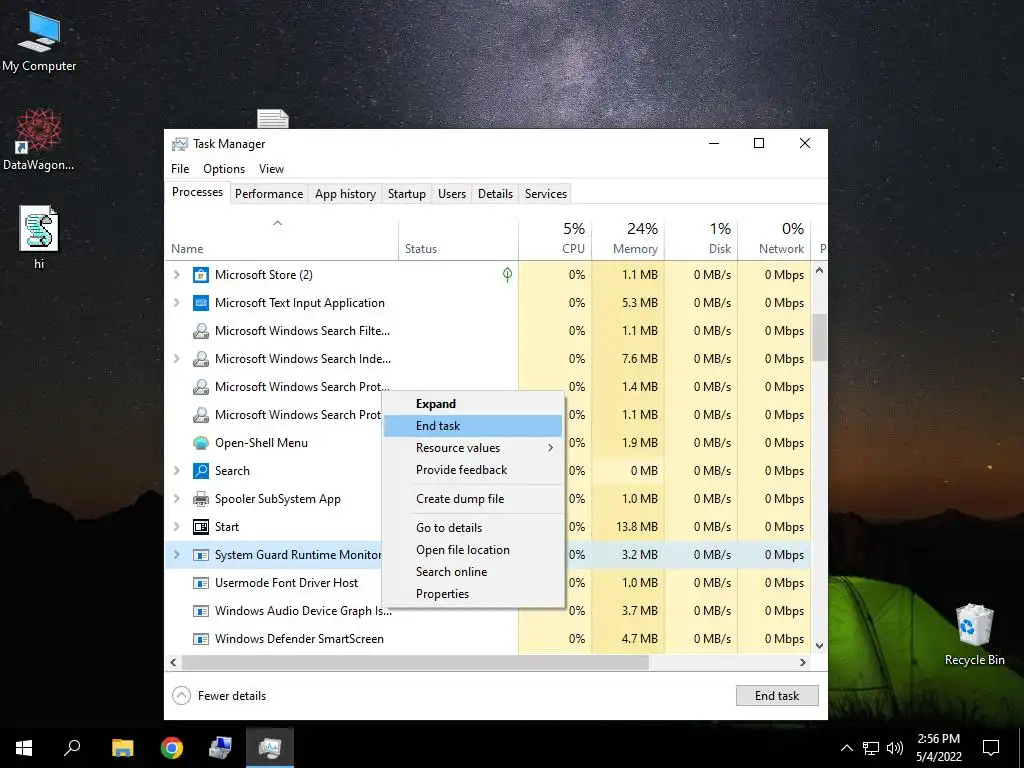Screen dimensions: 1024x768
Task: Click the Spooler SubSystem App printer icon
Action: 200,499
